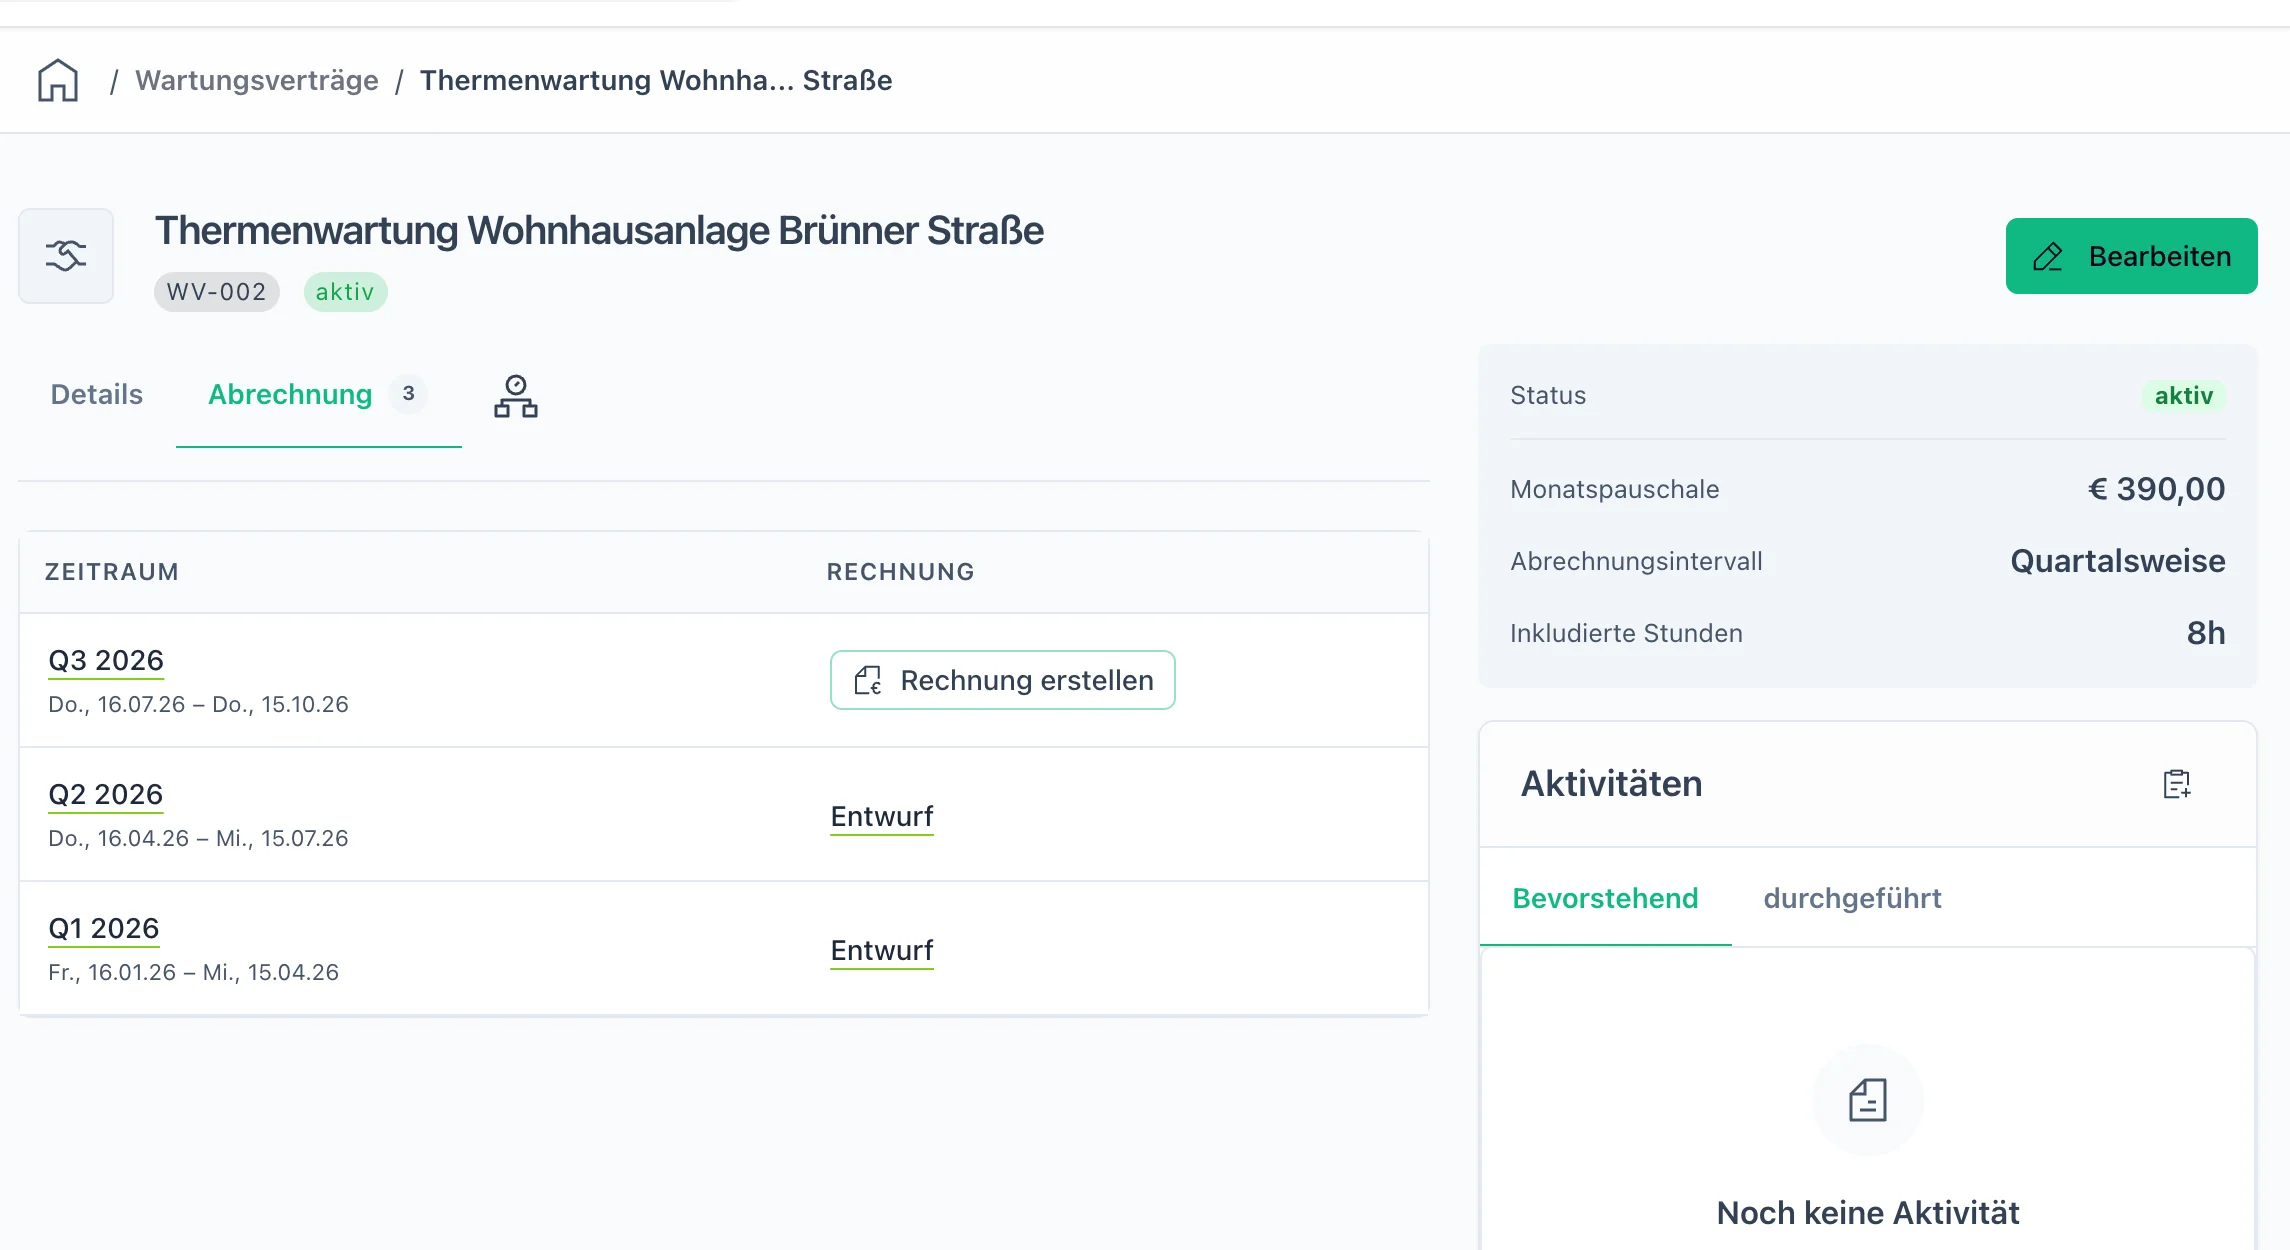
Task: Click the Noch keine Aktivität message
Action: click(1868, 1213)
